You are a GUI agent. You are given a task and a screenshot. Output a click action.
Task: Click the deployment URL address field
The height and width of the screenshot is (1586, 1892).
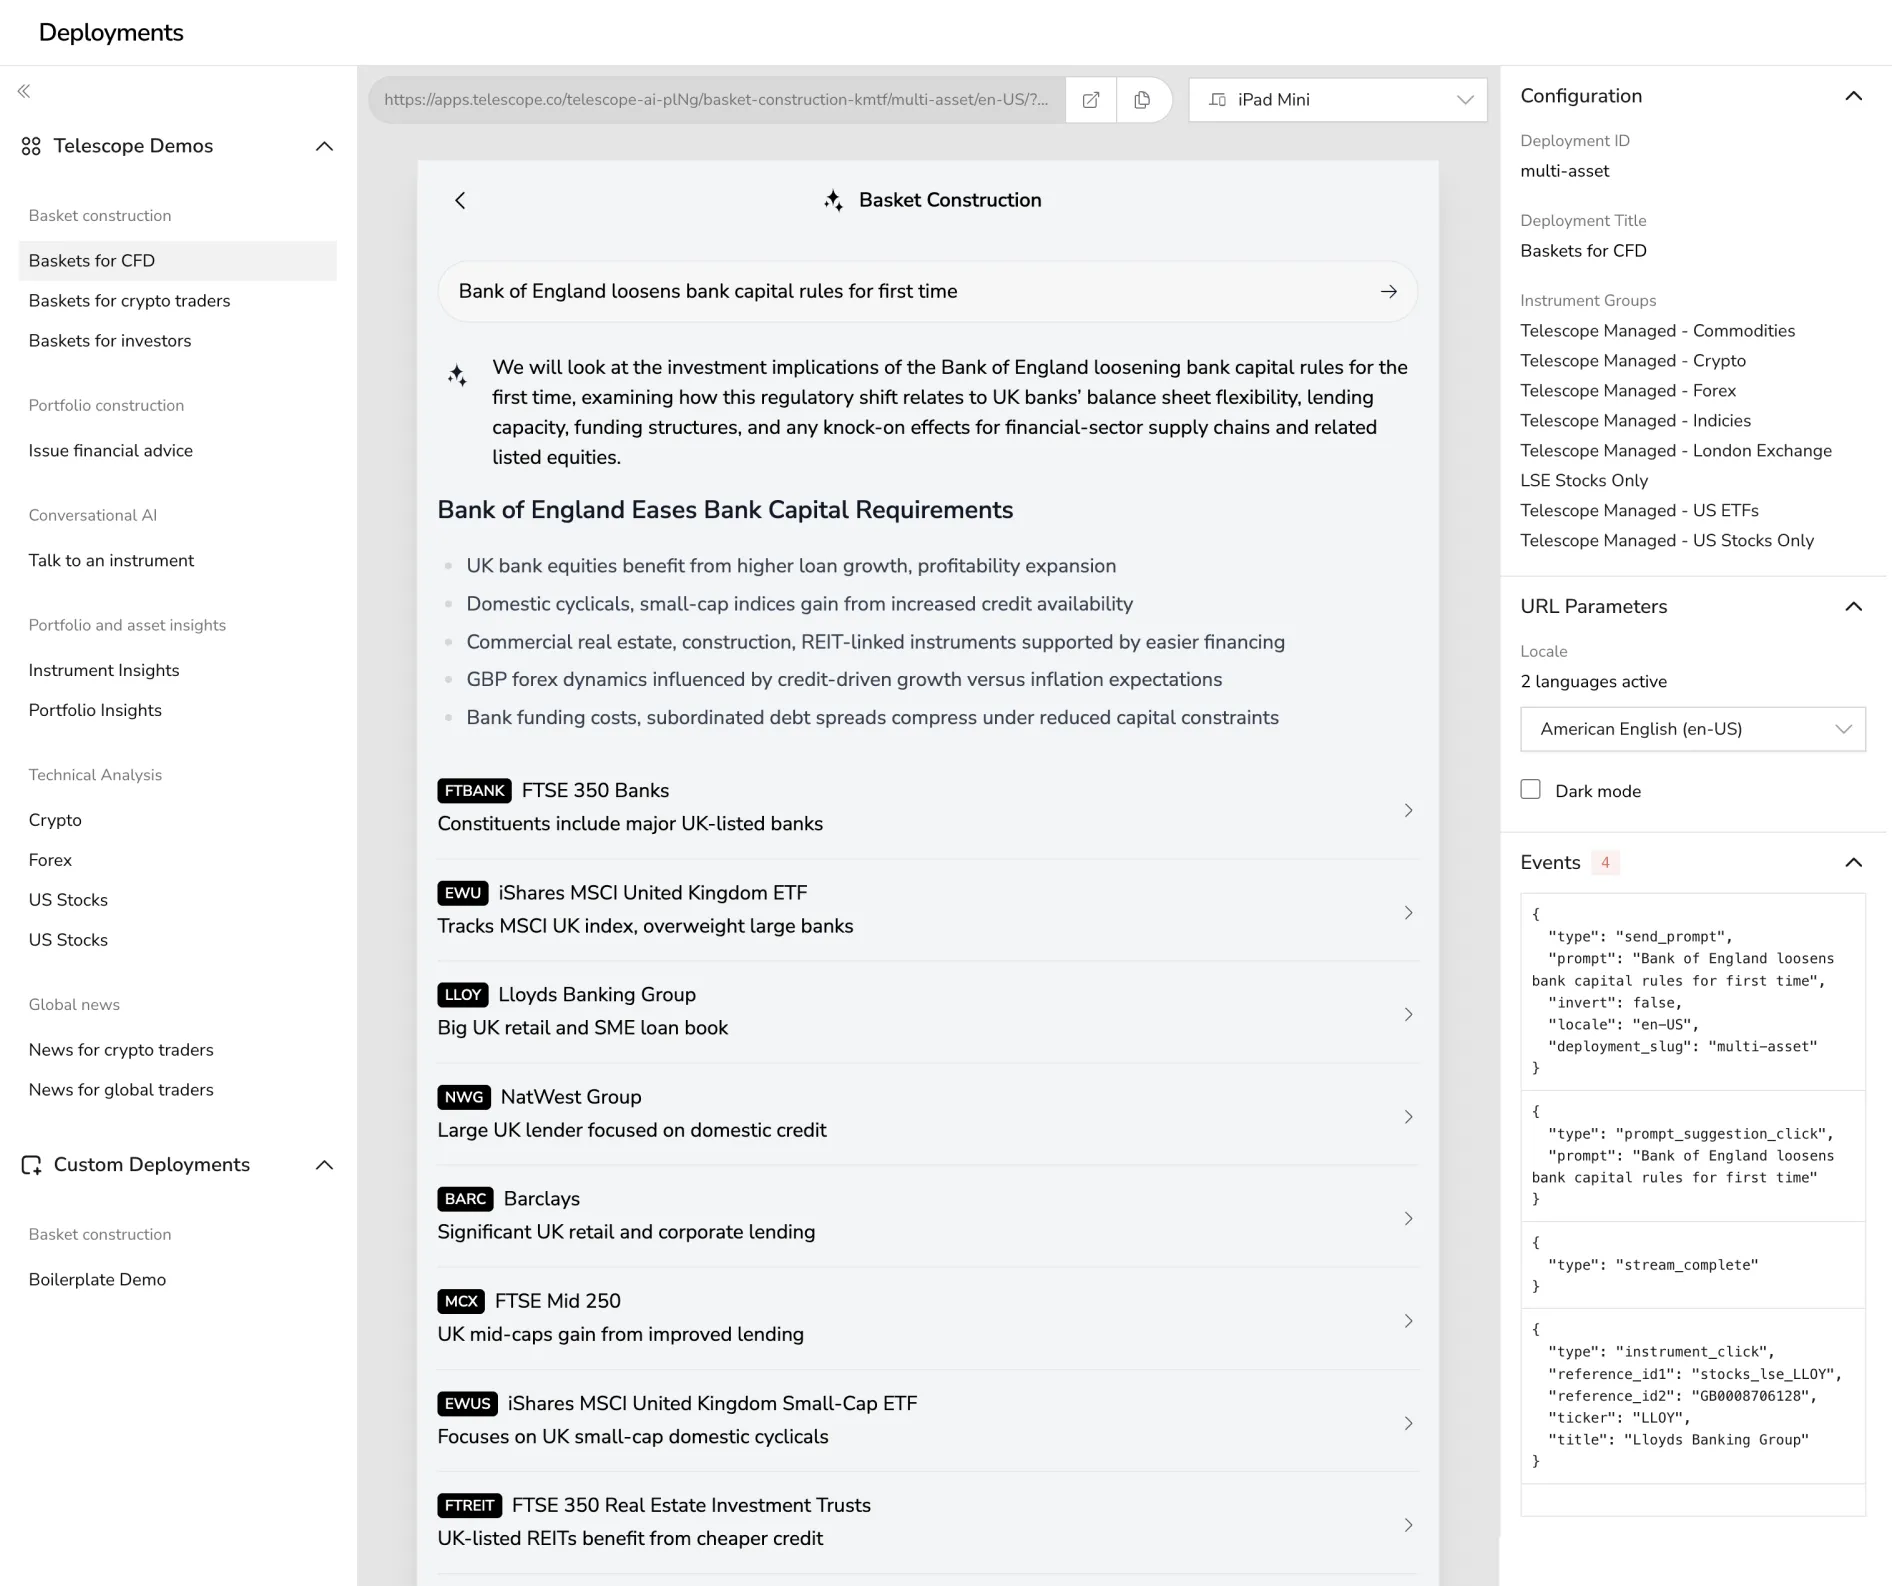click(713, 99)
